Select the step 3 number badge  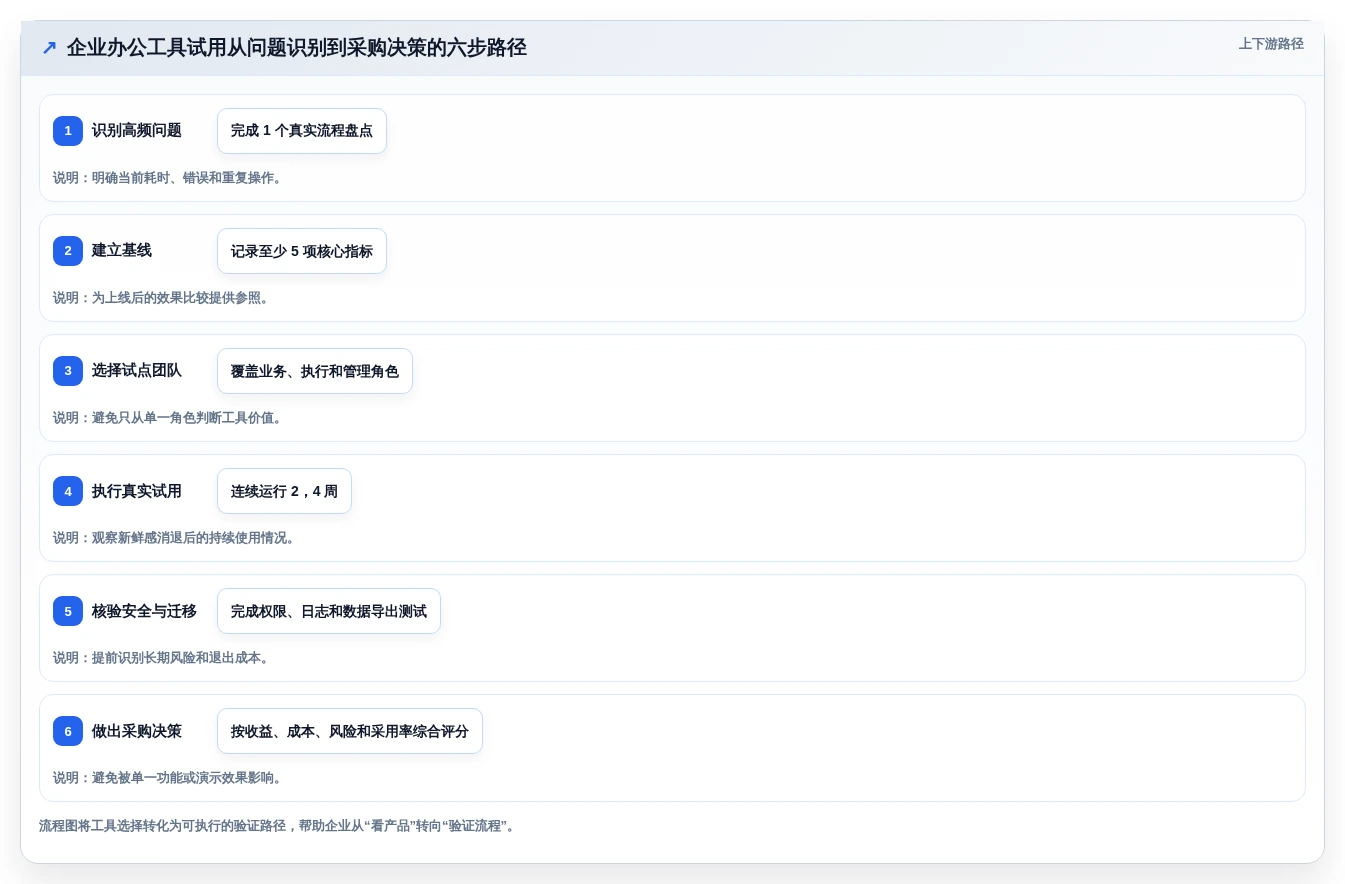pos(68,371)
